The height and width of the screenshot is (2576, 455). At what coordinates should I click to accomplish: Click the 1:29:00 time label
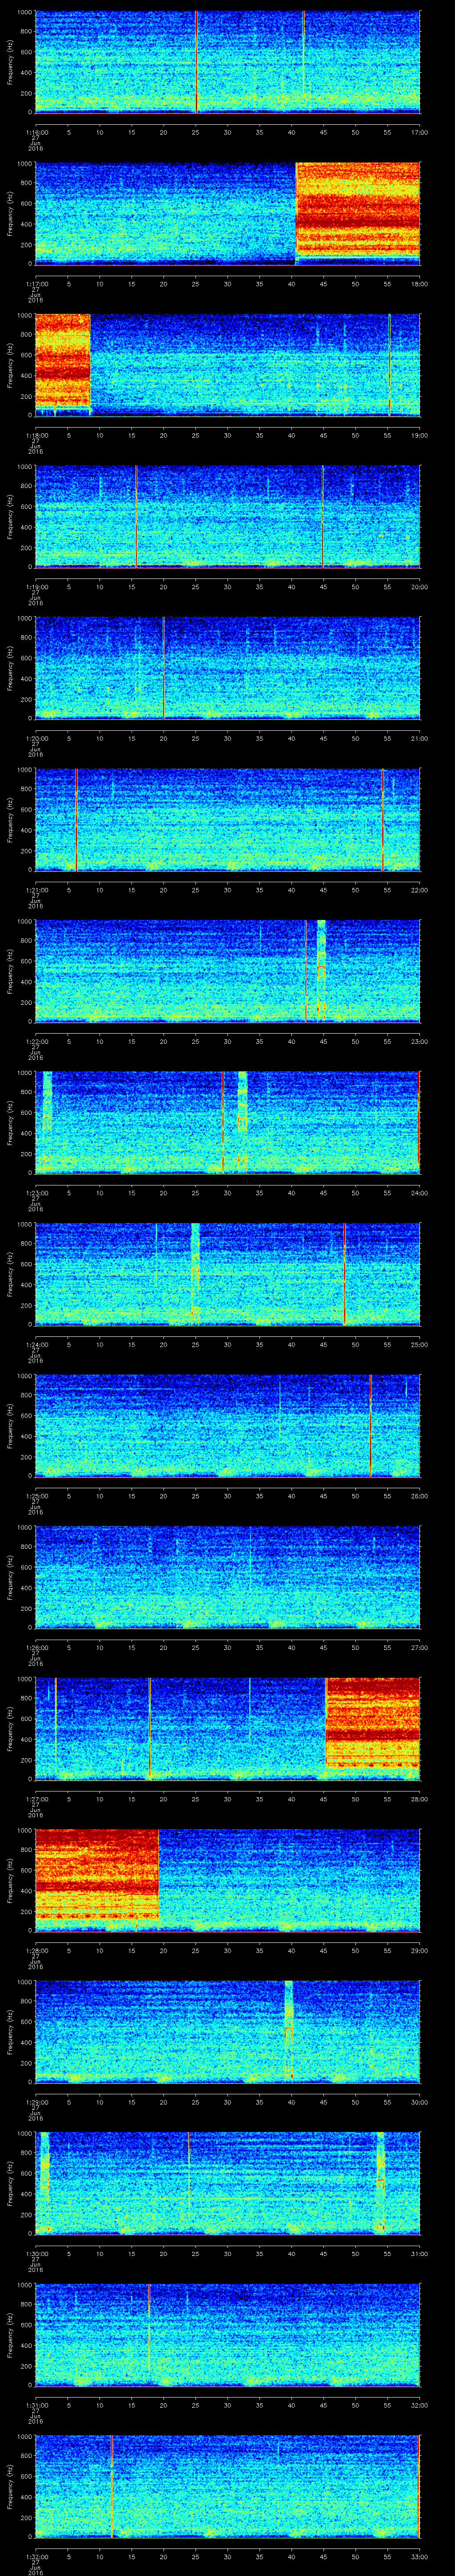(37, 2102)
